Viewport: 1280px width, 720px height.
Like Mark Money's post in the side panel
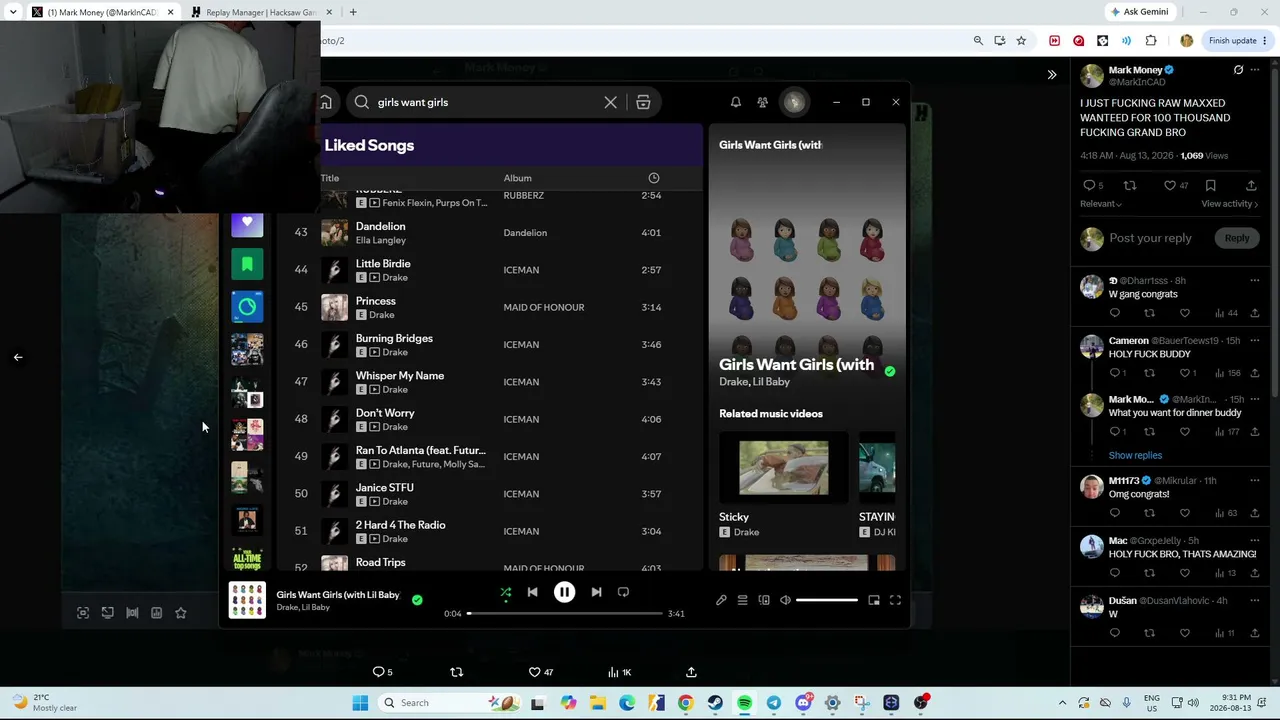1170,185
